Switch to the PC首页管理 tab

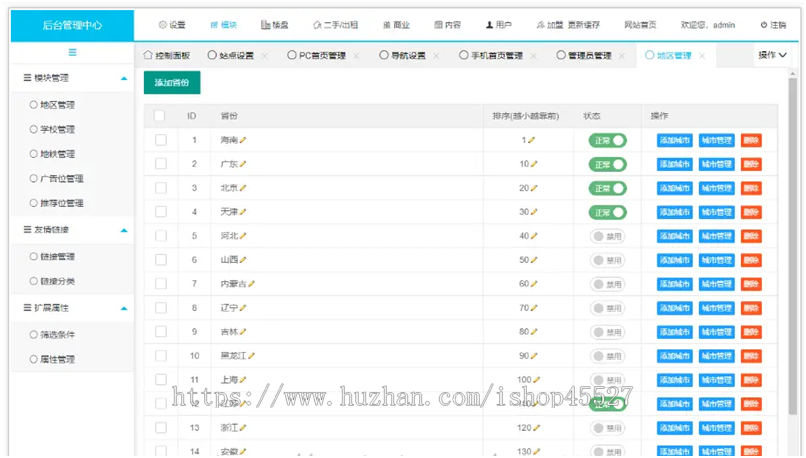(x=317, y=56)
